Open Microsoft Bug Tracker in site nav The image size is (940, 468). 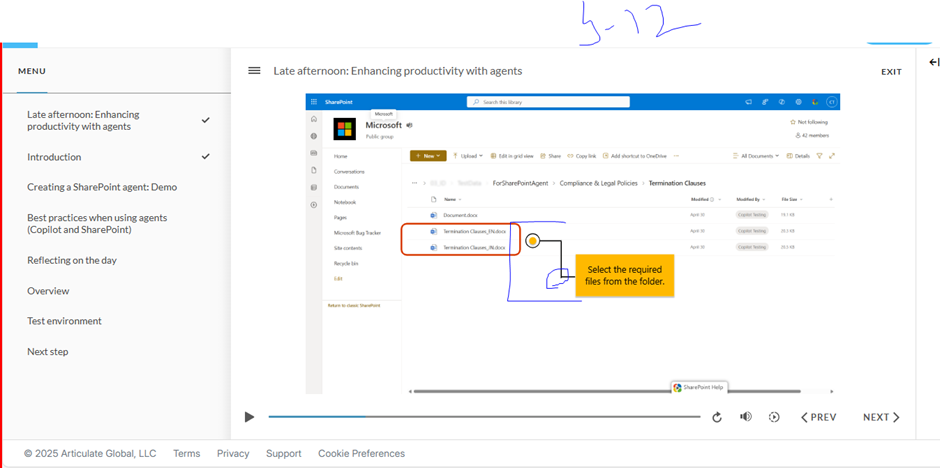pos(357,233)
